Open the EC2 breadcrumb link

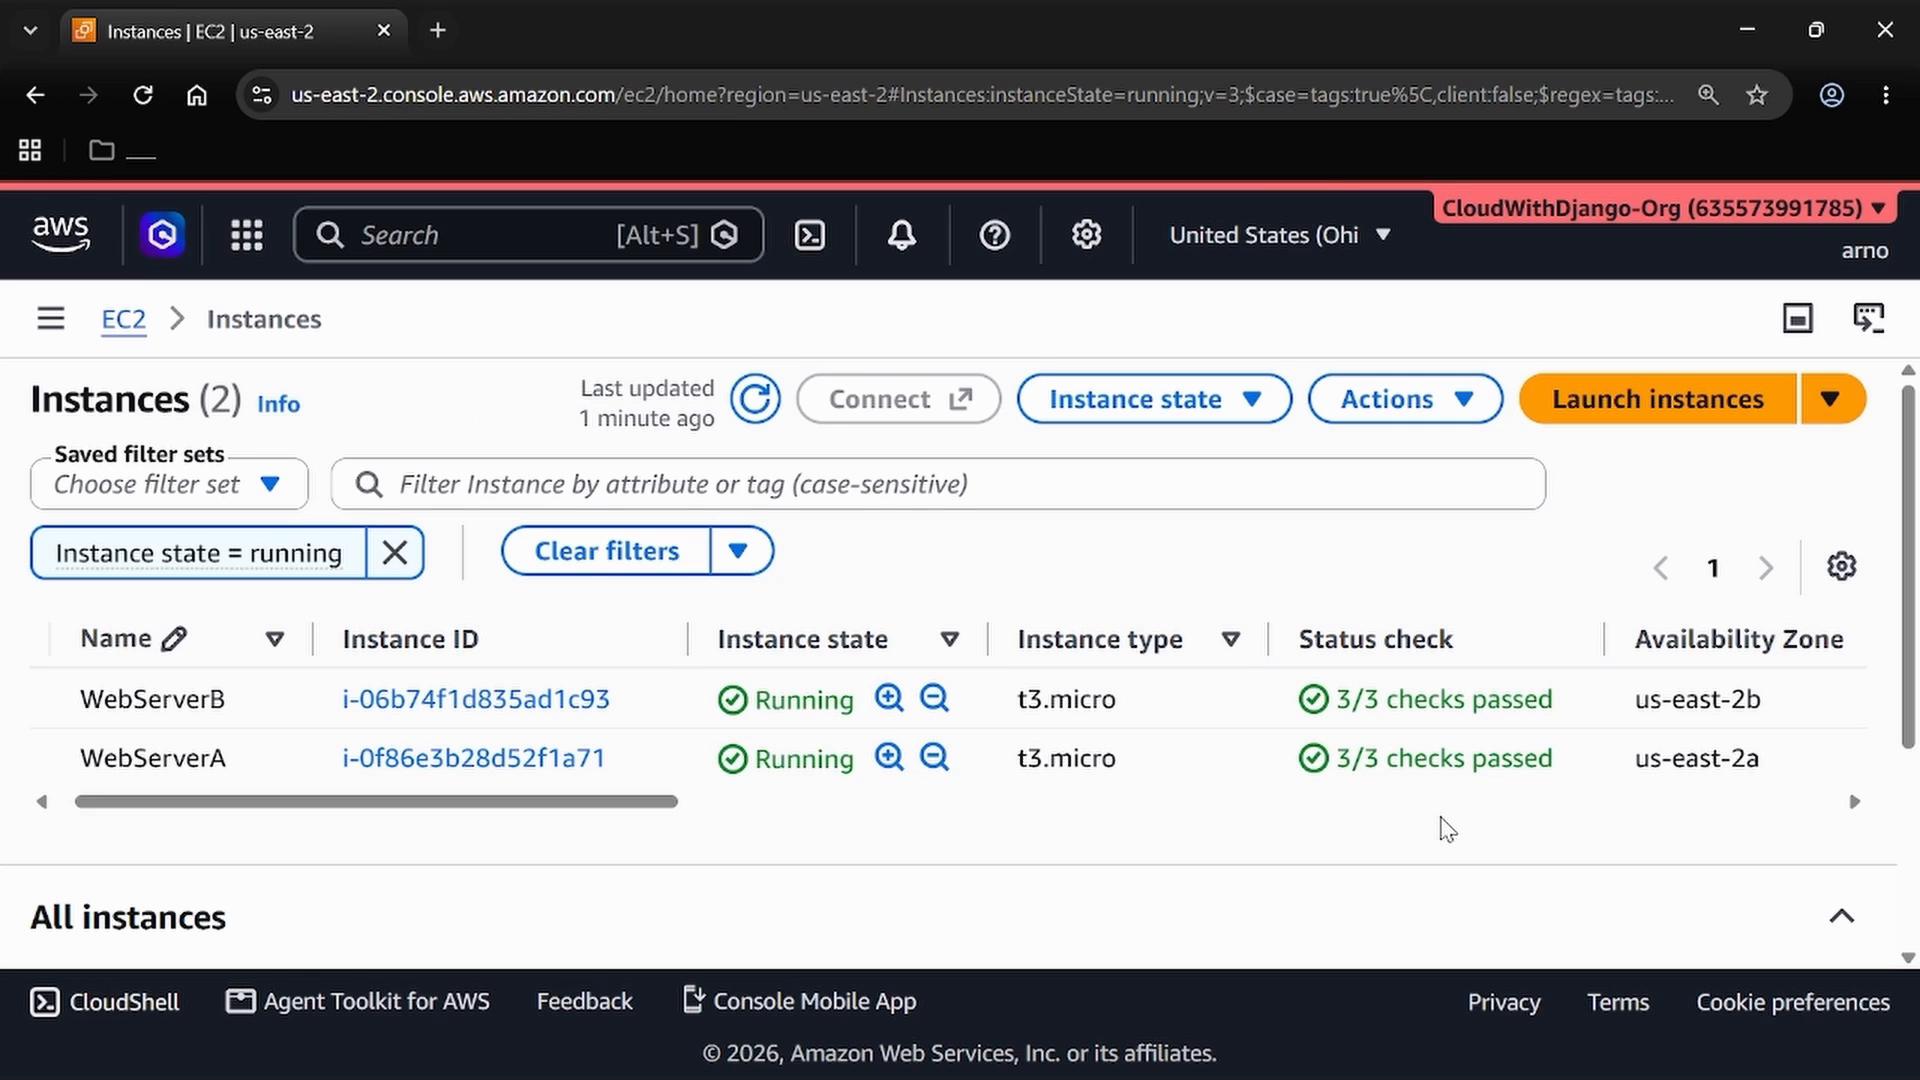point(124,319)
